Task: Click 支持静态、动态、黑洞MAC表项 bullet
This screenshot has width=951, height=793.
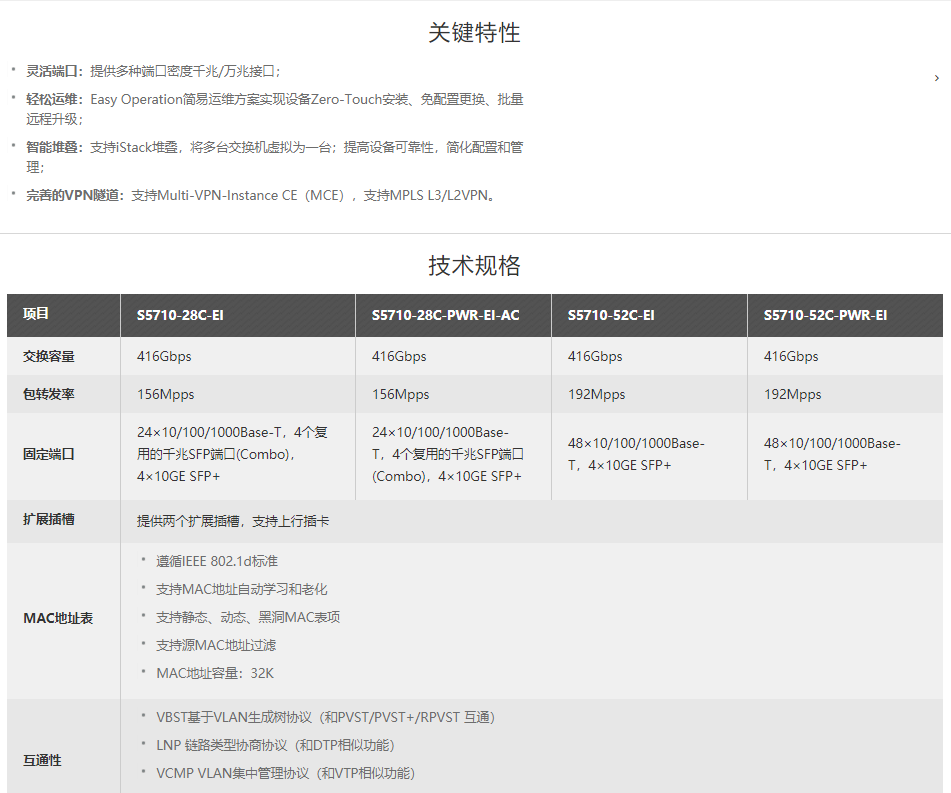Action: [248, 617]
